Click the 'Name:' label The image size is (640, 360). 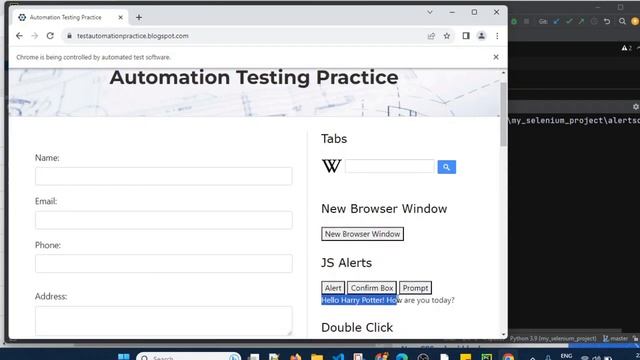point(47,158)
